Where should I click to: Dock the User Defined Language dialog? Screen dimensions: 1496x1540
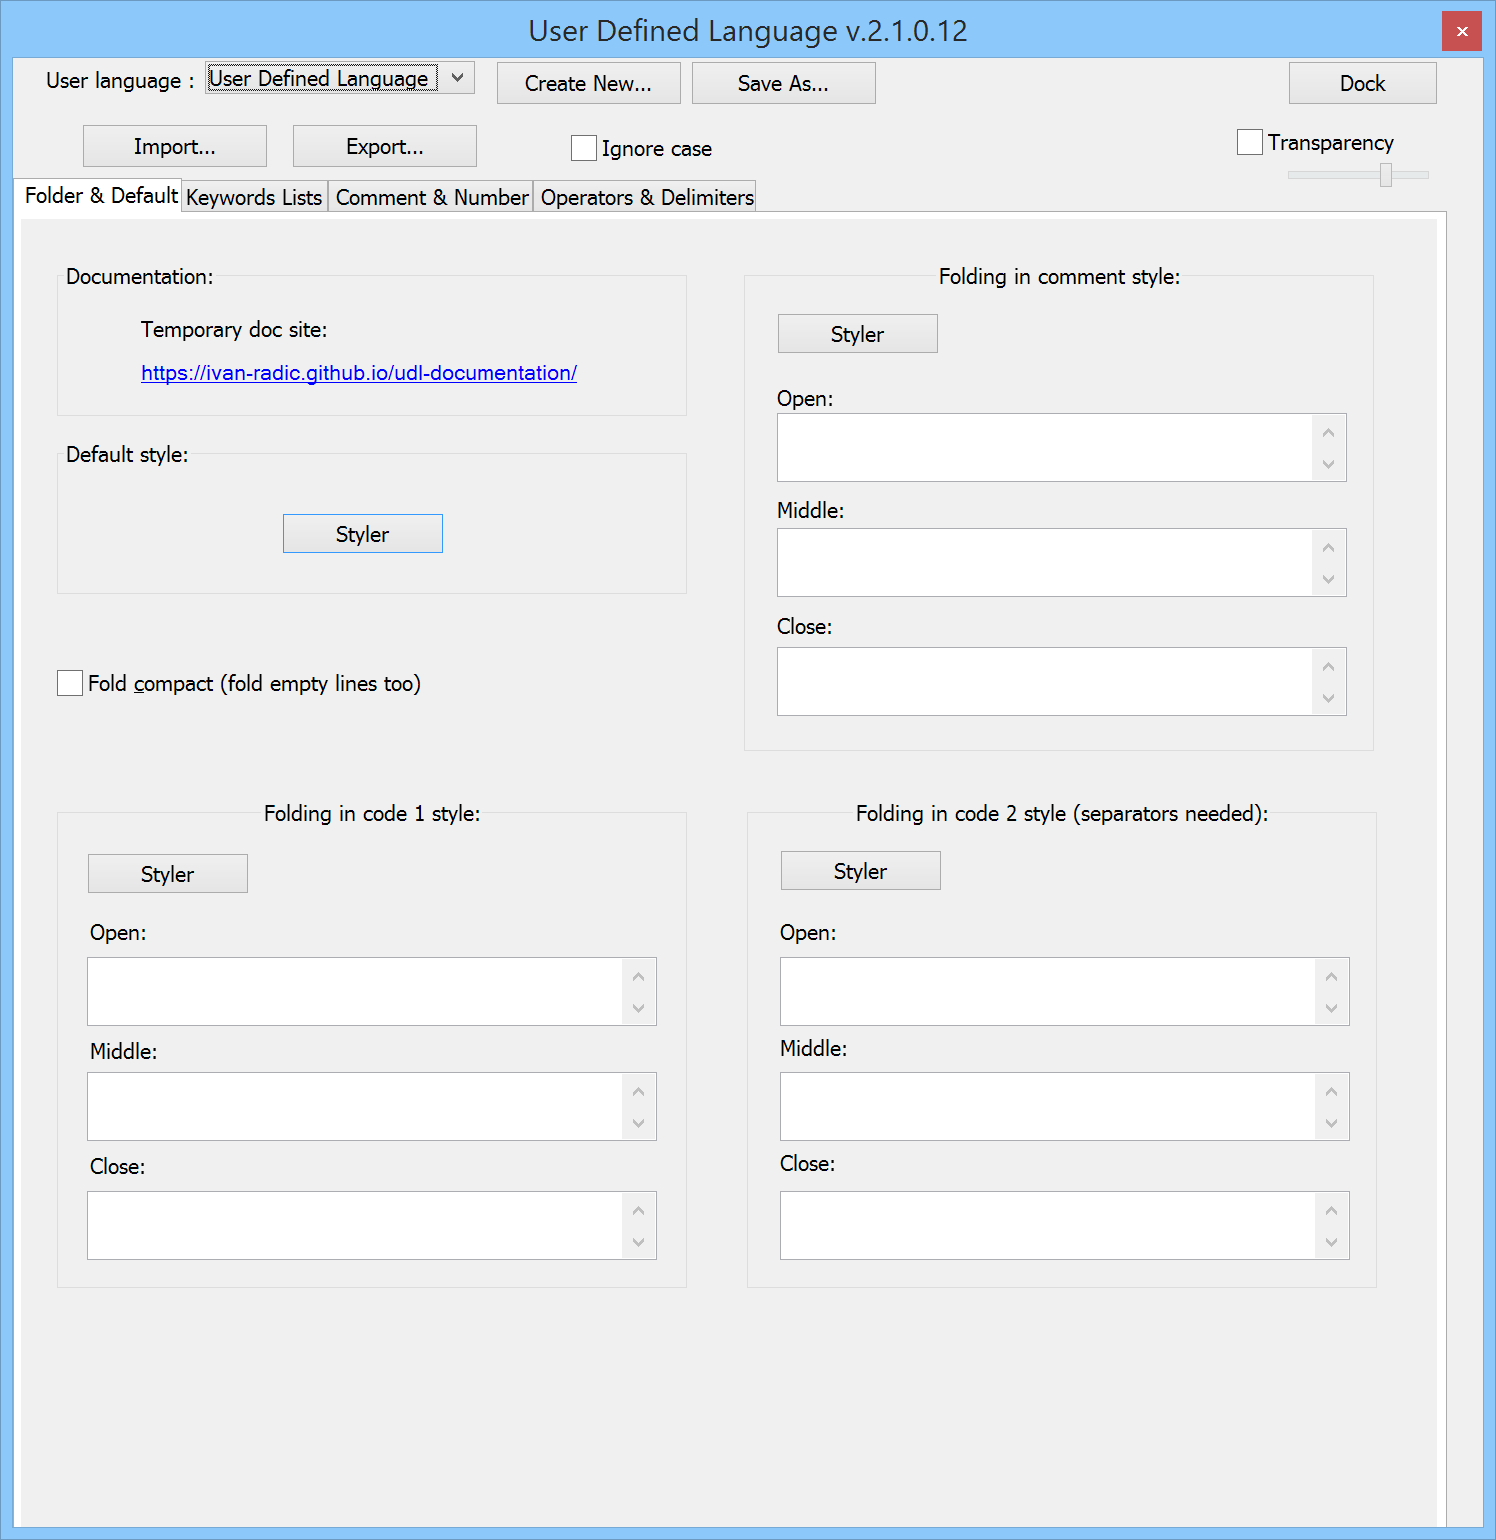click(1361, 83)
